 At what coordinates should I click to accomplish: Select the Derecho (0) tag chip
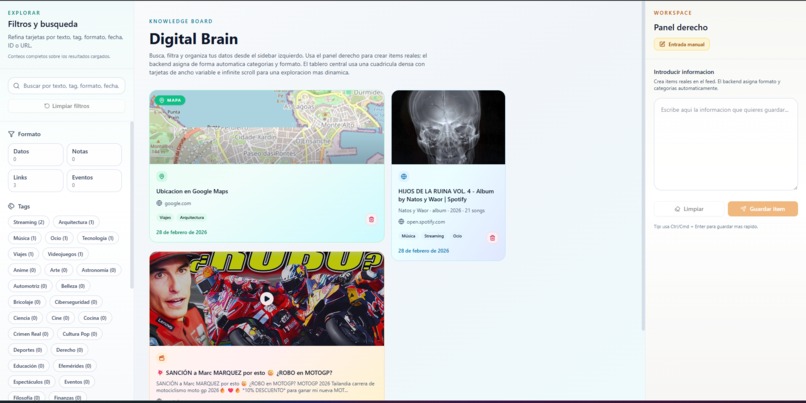[69, 350]
